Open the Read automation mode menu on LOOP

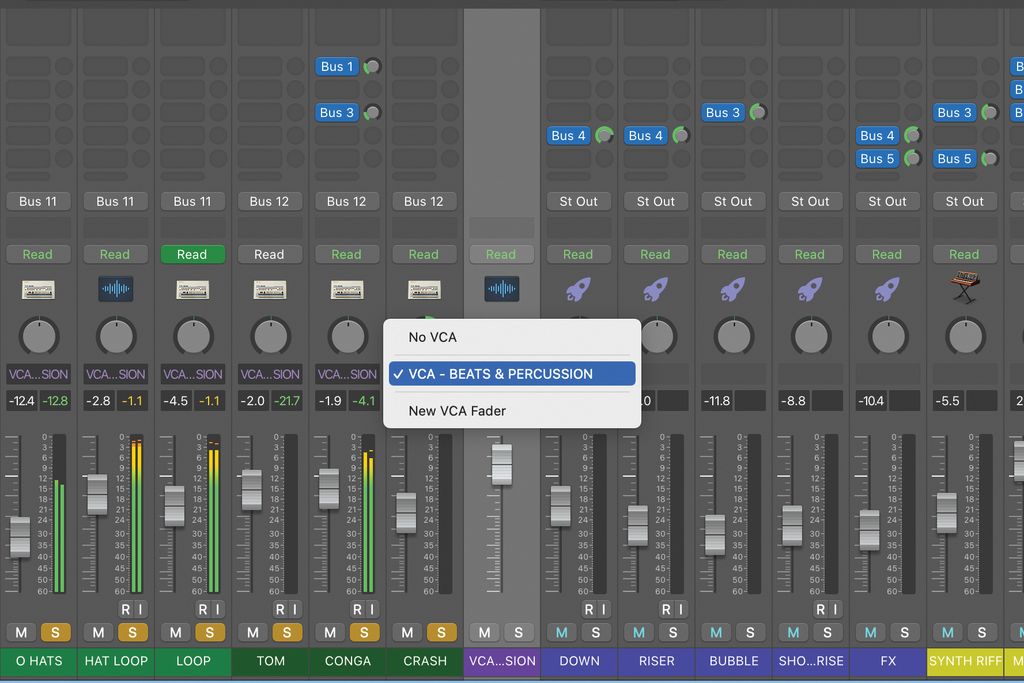point(192,254)
